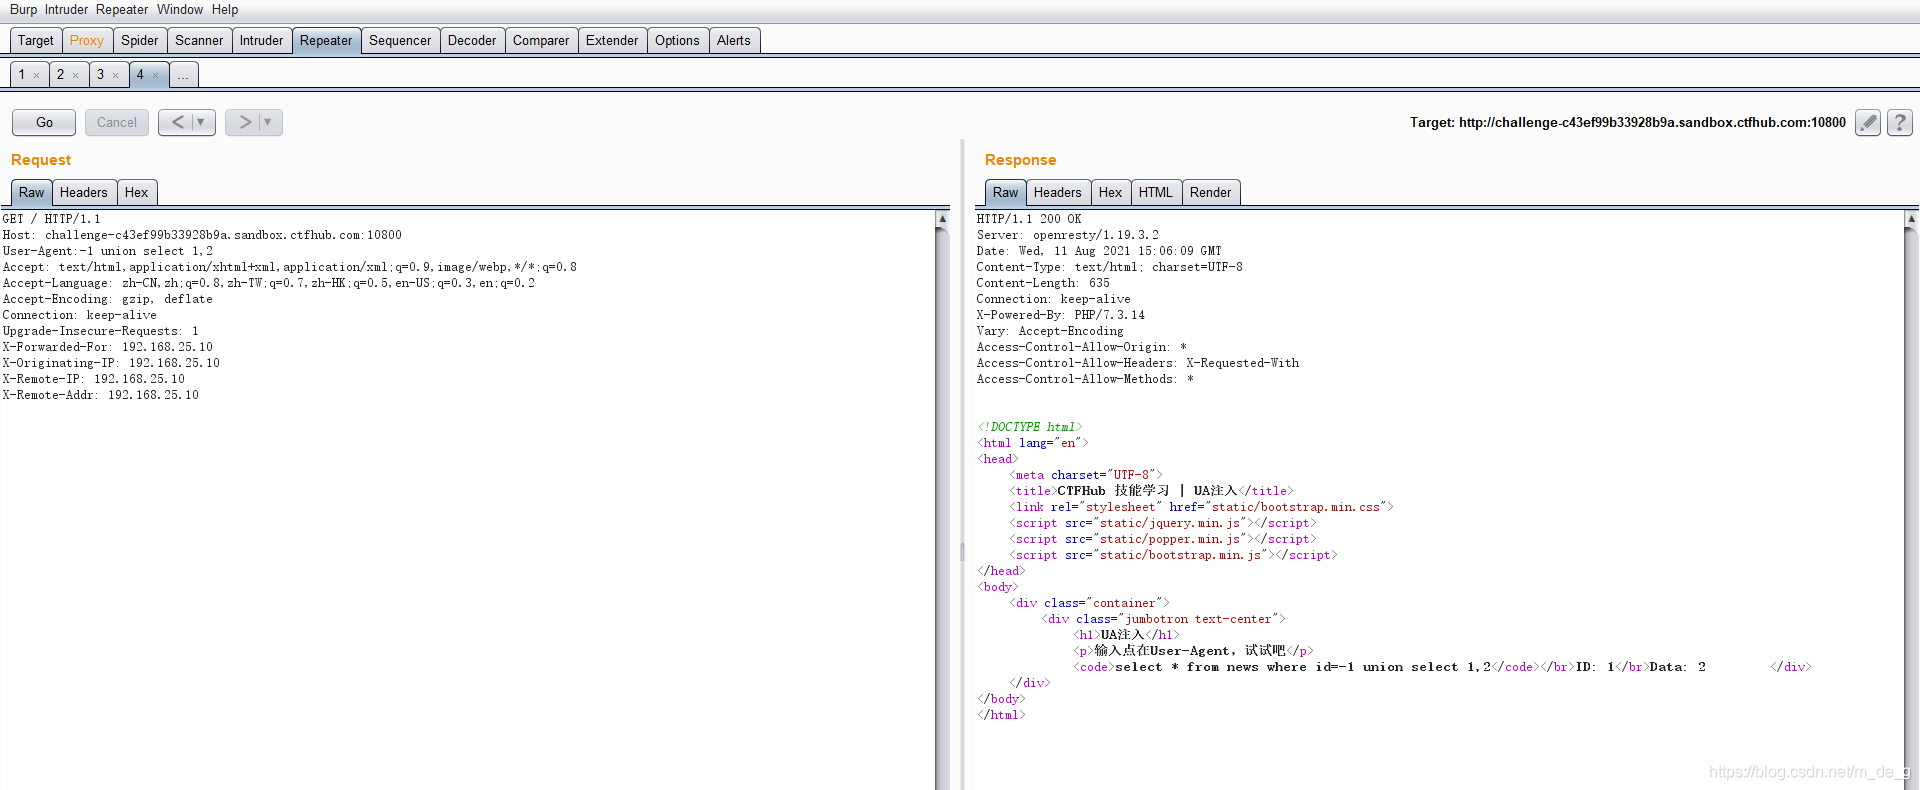Switch to the Alerts tool tab
Image resolution: width=1920 pixels, height=790 pixels.
pyautogui.click(x=734, y=41)
